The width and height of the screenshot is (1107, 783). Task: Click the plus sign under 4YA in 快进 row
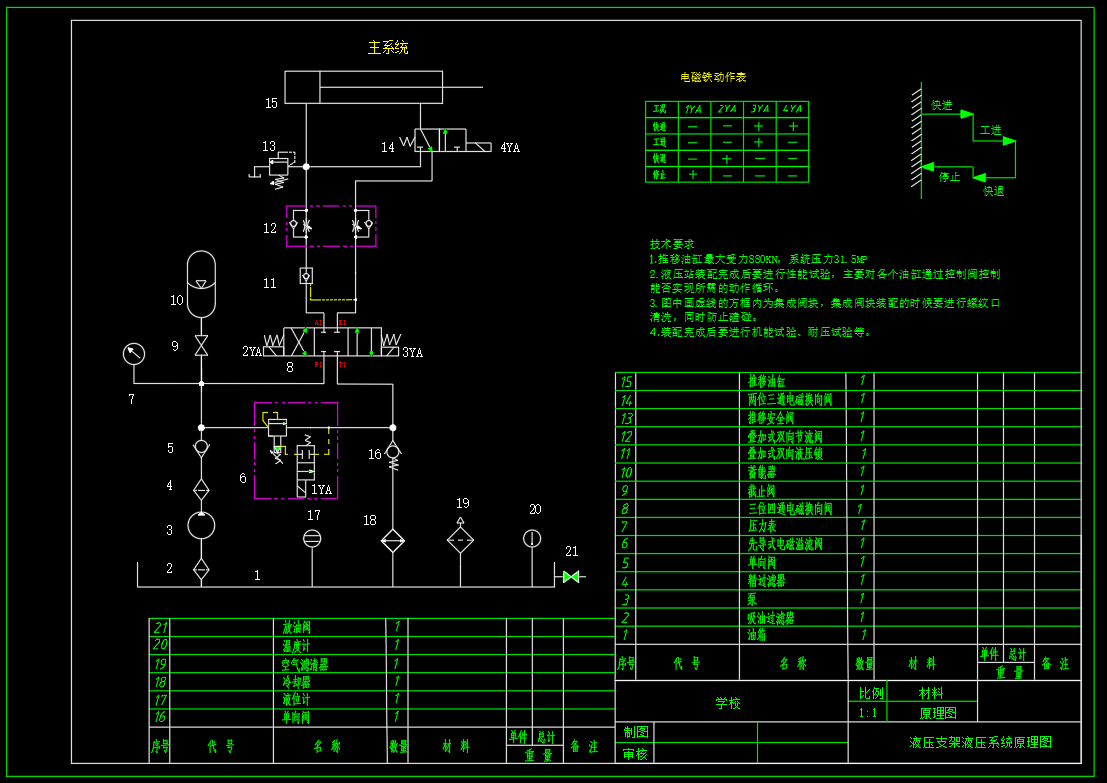click(793, 126)
